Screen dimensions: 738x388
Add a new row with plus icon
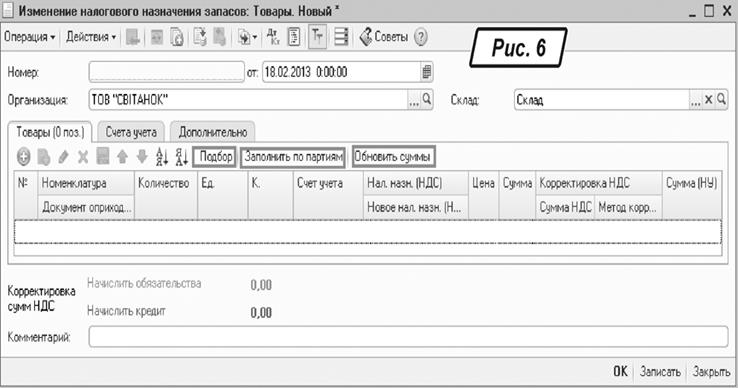[x=24, y=157]
